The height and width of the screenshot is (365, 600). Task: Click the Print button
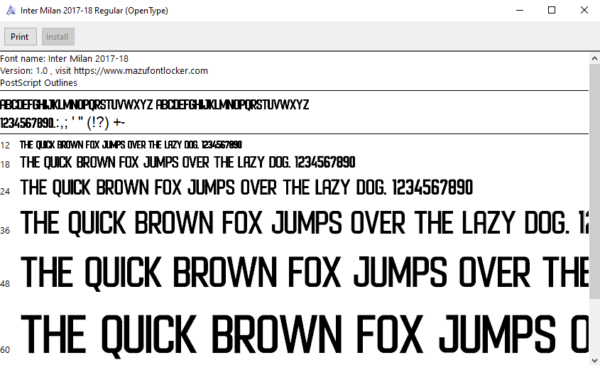[x=20, y=37]
